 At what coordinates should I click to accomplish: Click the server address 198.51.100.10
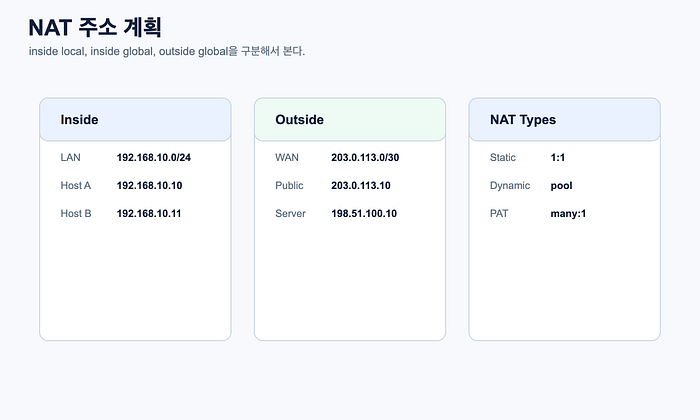pyautogui.click(x=364, y=214)
